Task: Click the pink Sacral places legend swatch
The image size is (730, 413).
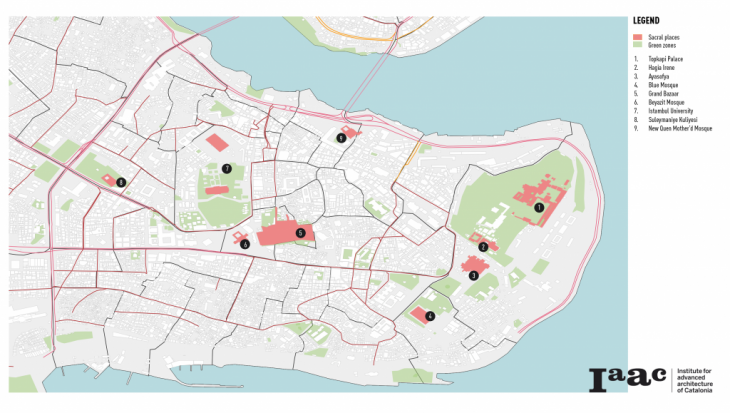Action: [638, 37]
